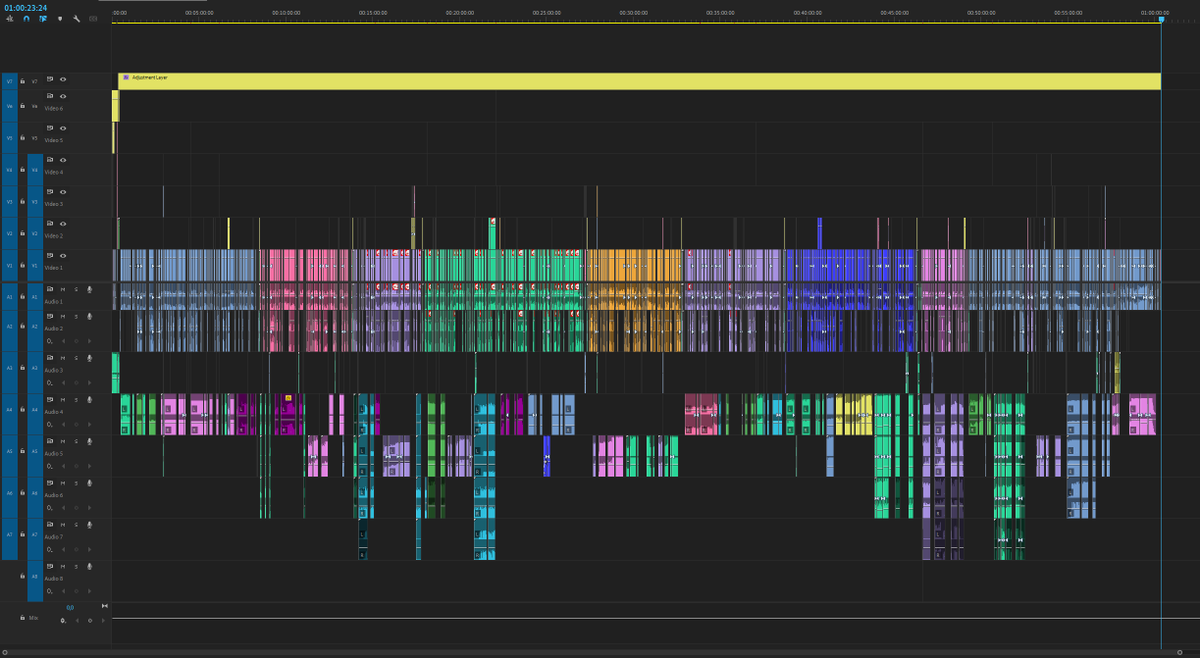Hide Video 3 track output
Image resolution: width=1200 pixels, height=658 pixels.
point(63,192)
